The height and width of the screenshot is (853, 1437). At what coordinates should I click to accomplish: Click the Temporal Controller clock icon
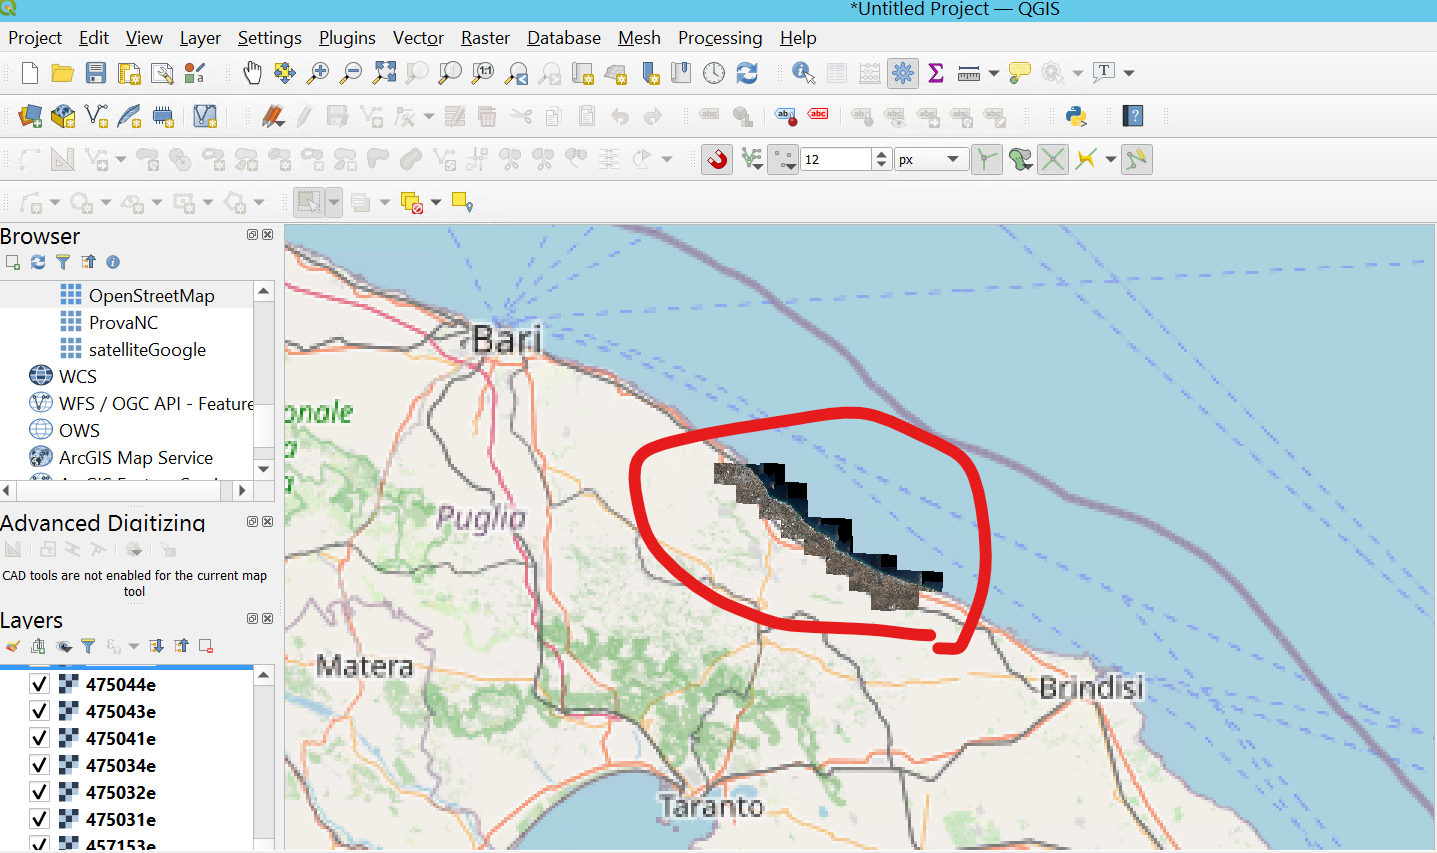714,73
